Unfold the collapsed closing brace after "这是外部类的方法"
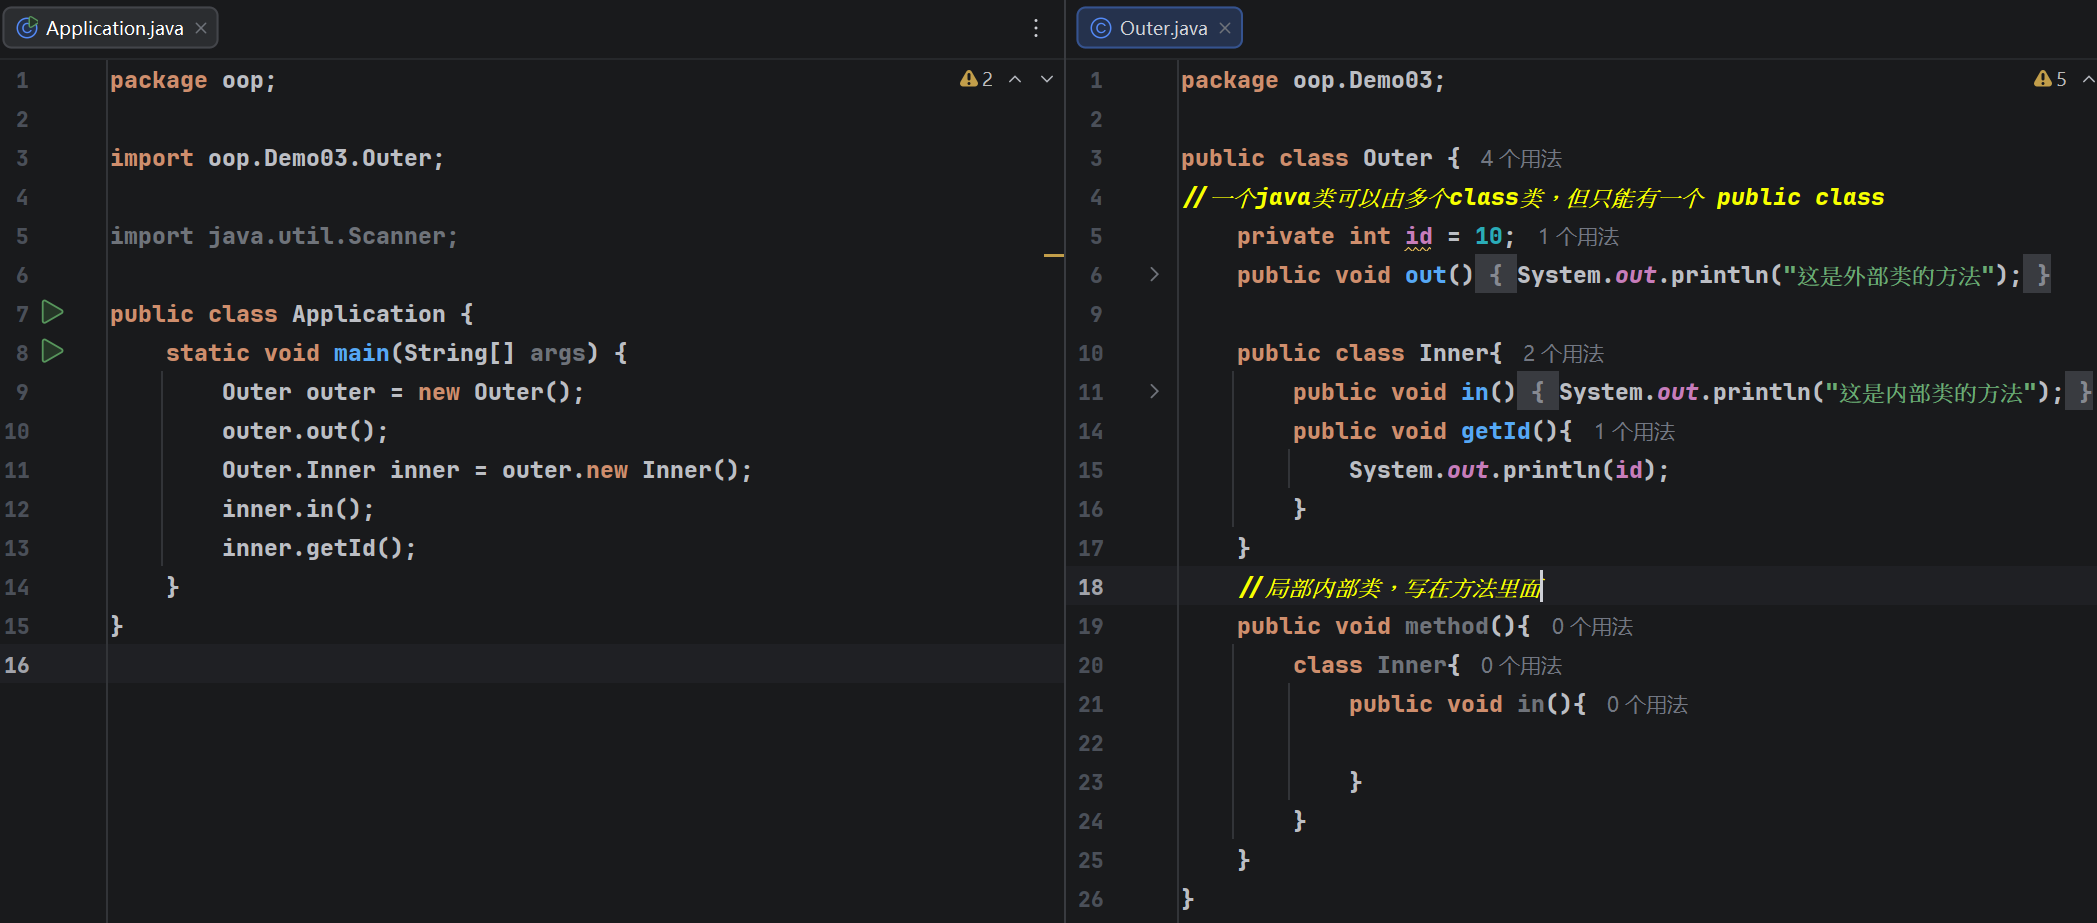The width and height of the screenshot is (2097, 923). coord(2037,275)
